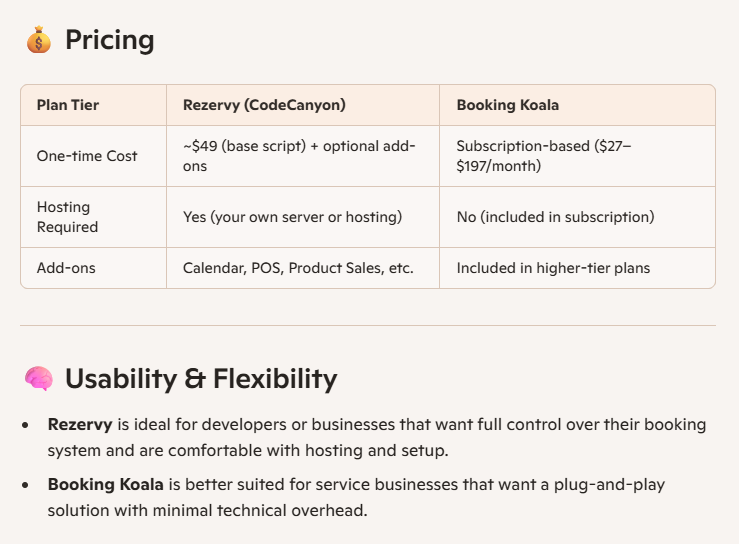Click the horizontal divider below the table
This screenshot has width=739, height=544.
[368, 325]
